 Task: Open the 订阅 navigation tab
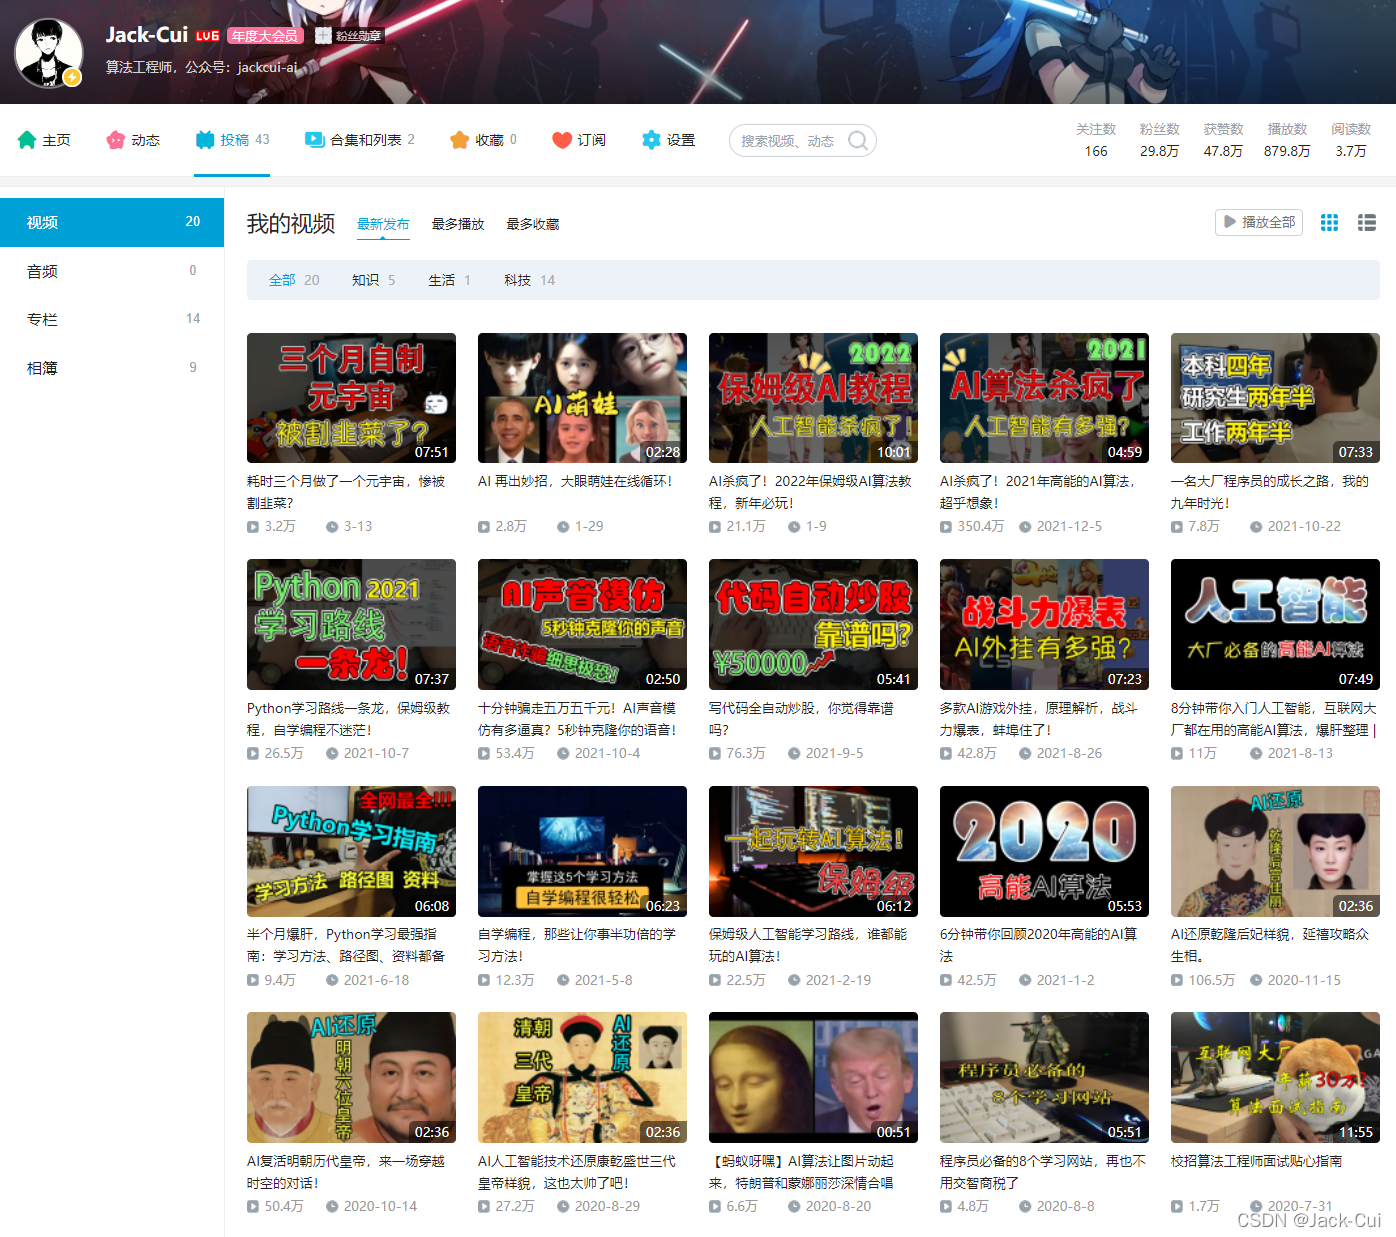[579, 140]
